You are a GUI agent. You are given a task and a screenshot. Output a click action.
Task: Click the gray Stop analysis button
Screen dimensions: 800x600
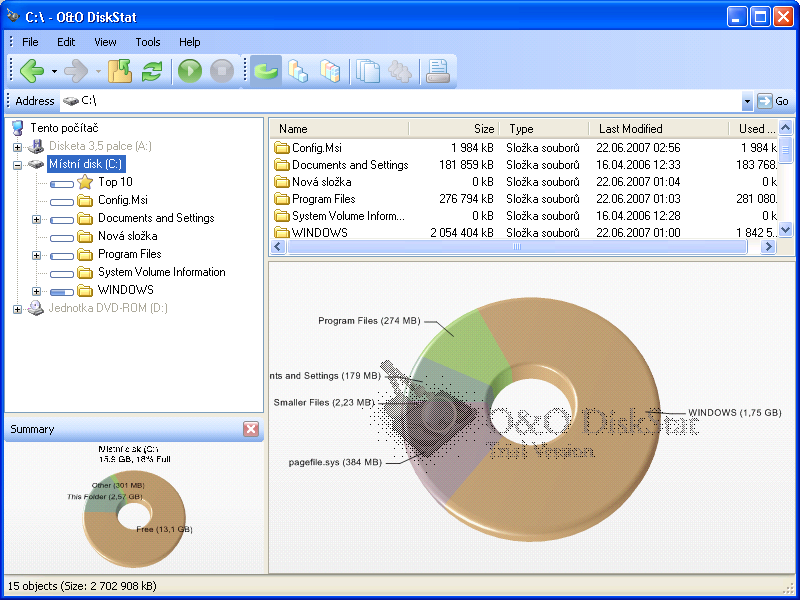coord(222,71)
